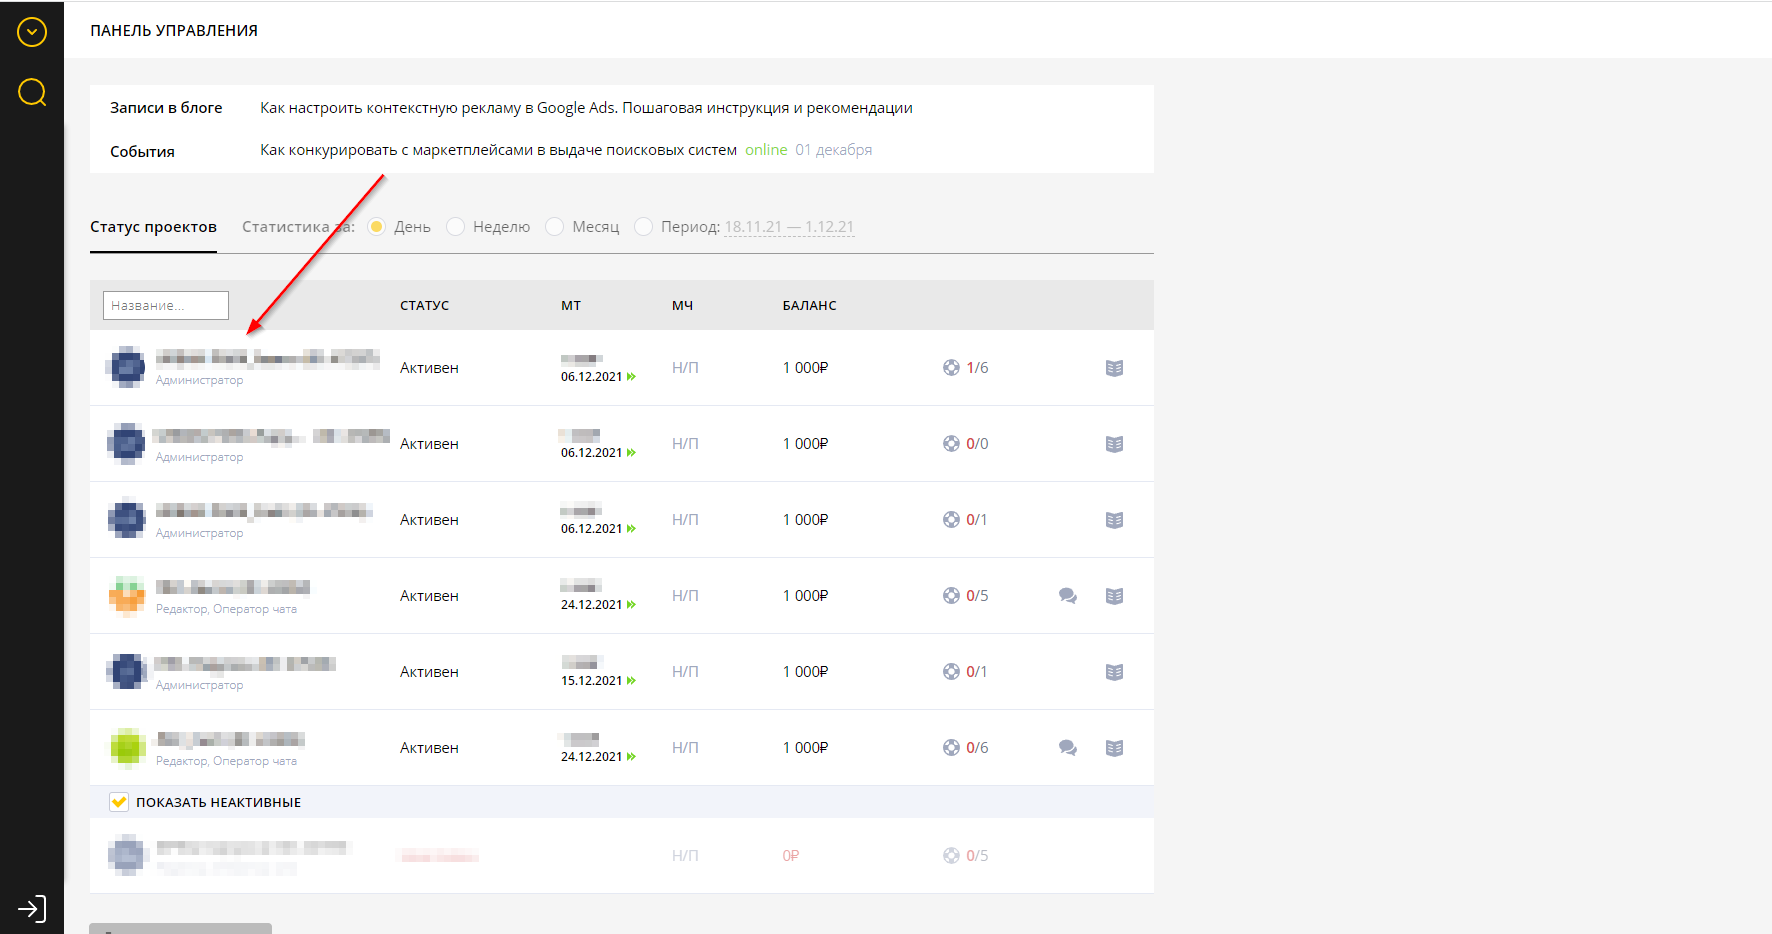The image size is (1772, 934).
Task: Click the Название search input field
Action: pyautogui.click(x=166, y=306)
